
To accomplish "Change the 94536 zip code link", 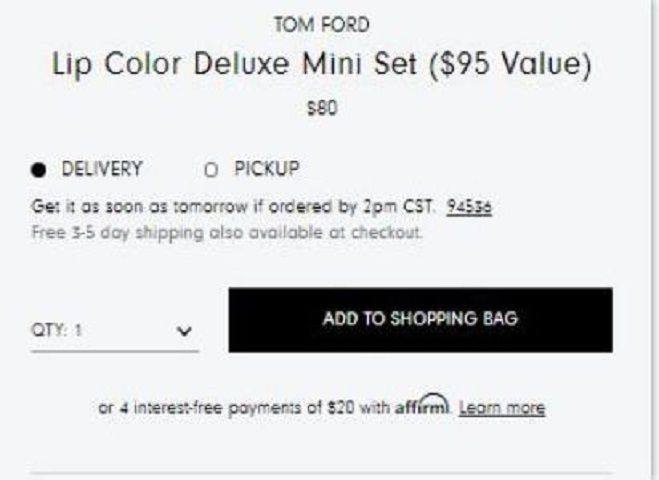I will point(469,207).
